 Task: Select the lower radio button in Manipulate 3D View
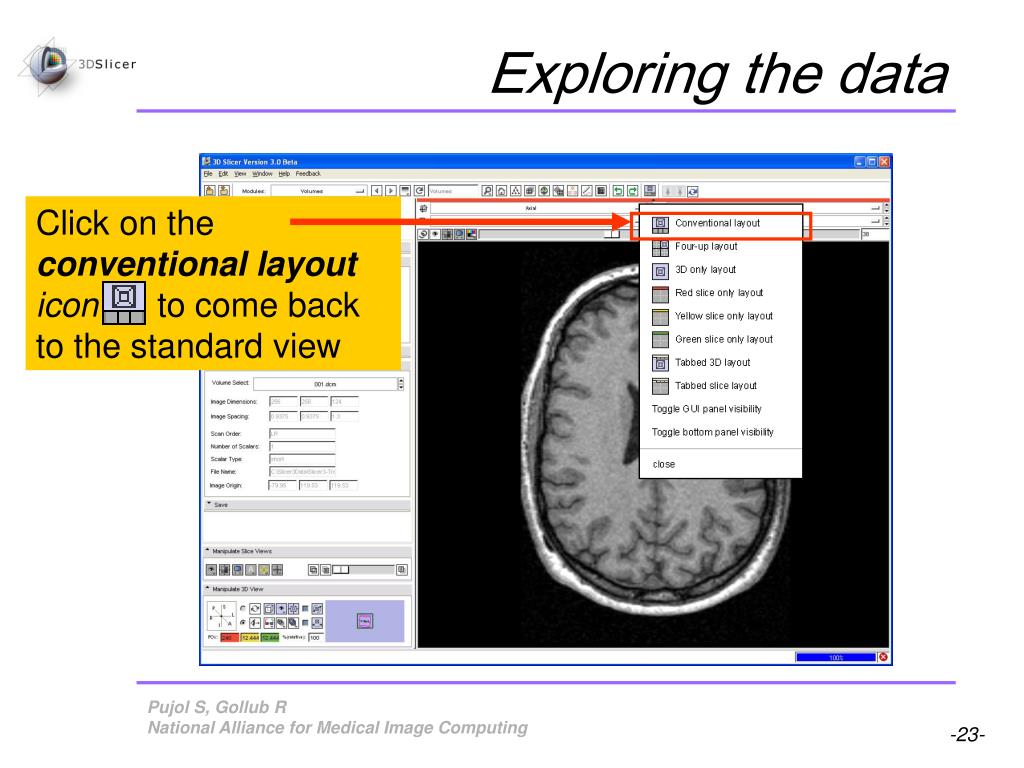(242, 622)
